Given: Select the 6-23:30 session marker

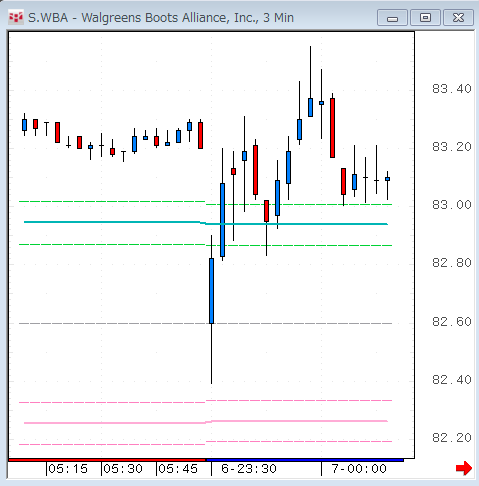Looking at the screenshot, I should (x=249, y=469).
